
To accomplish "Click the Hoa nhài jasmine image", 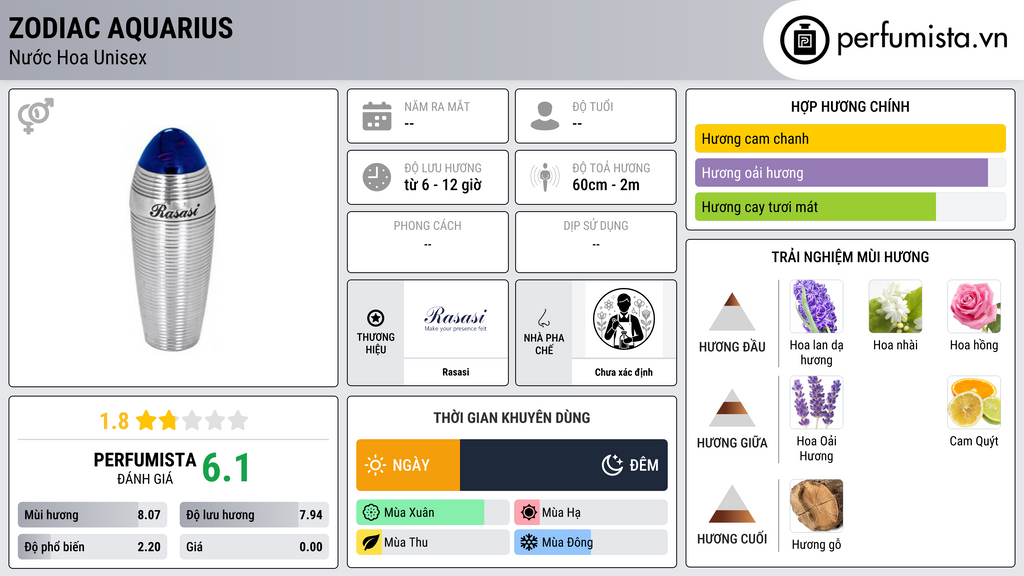I will coord(895,306).
